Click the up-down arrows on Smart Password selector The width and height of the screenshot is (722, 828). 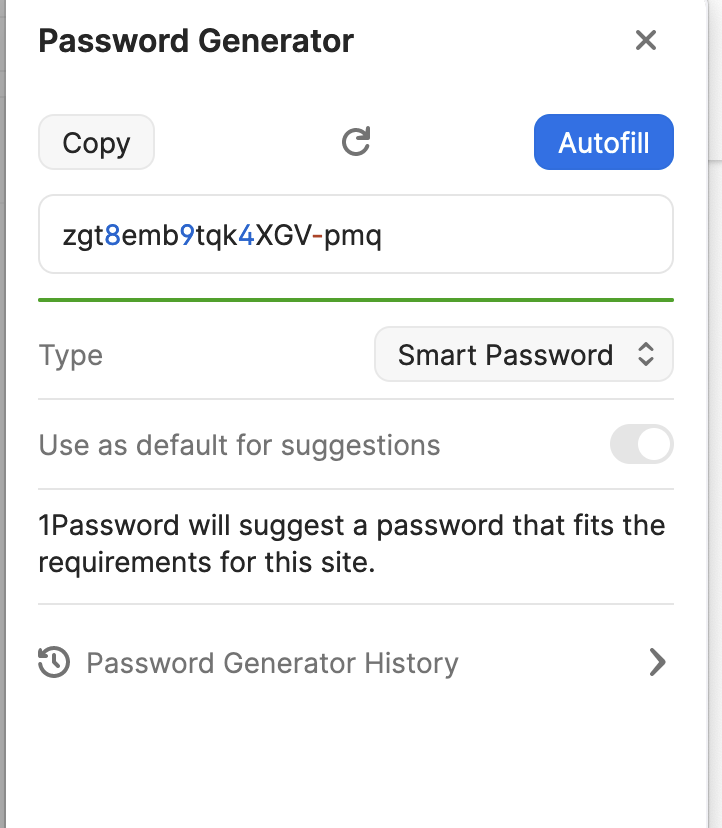(x=646, y=355)
